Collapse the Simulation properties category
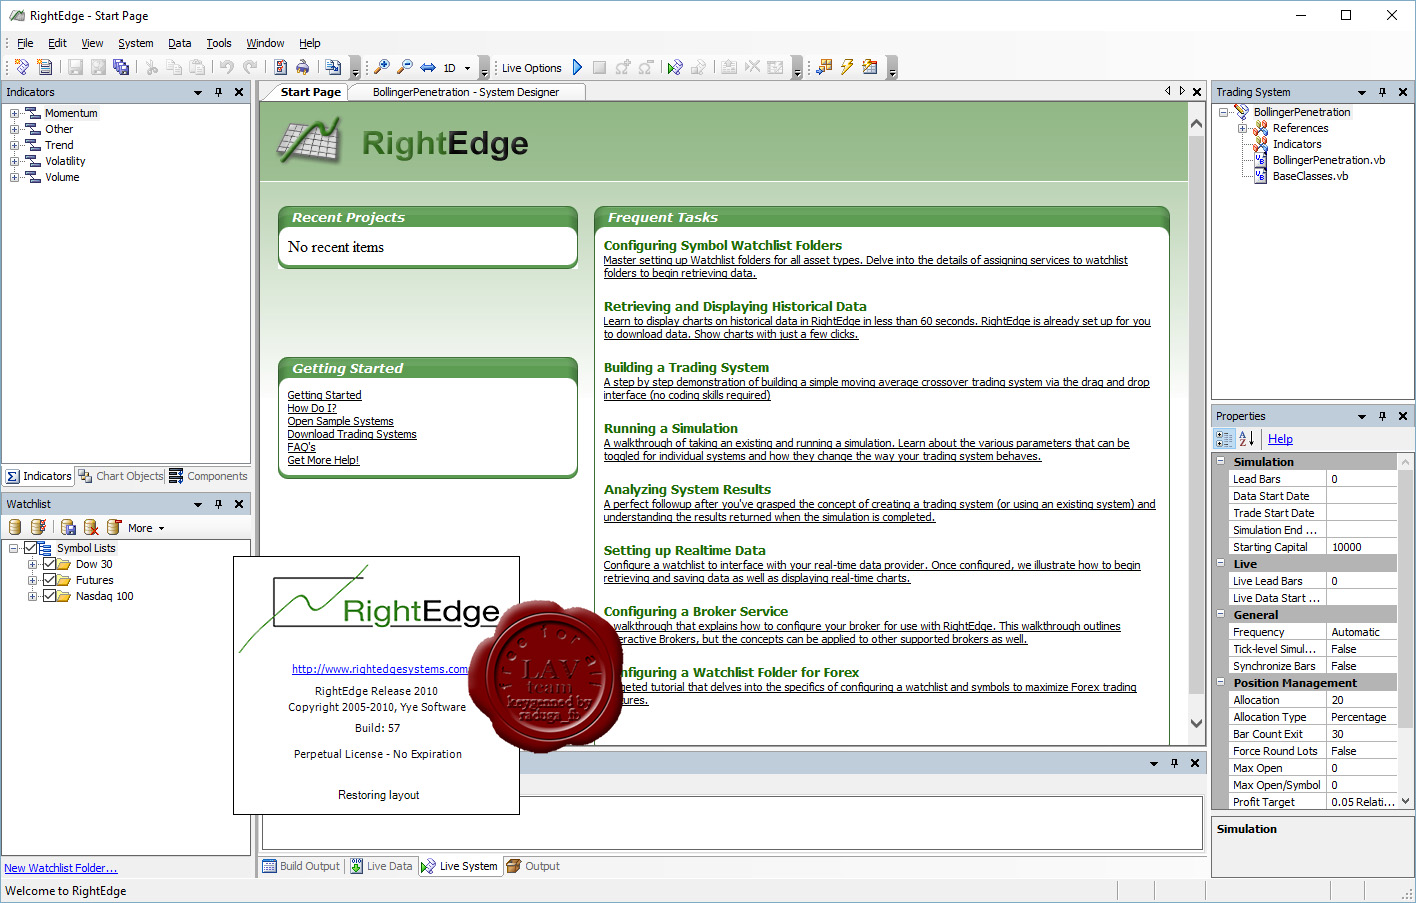 point(1221,461)
